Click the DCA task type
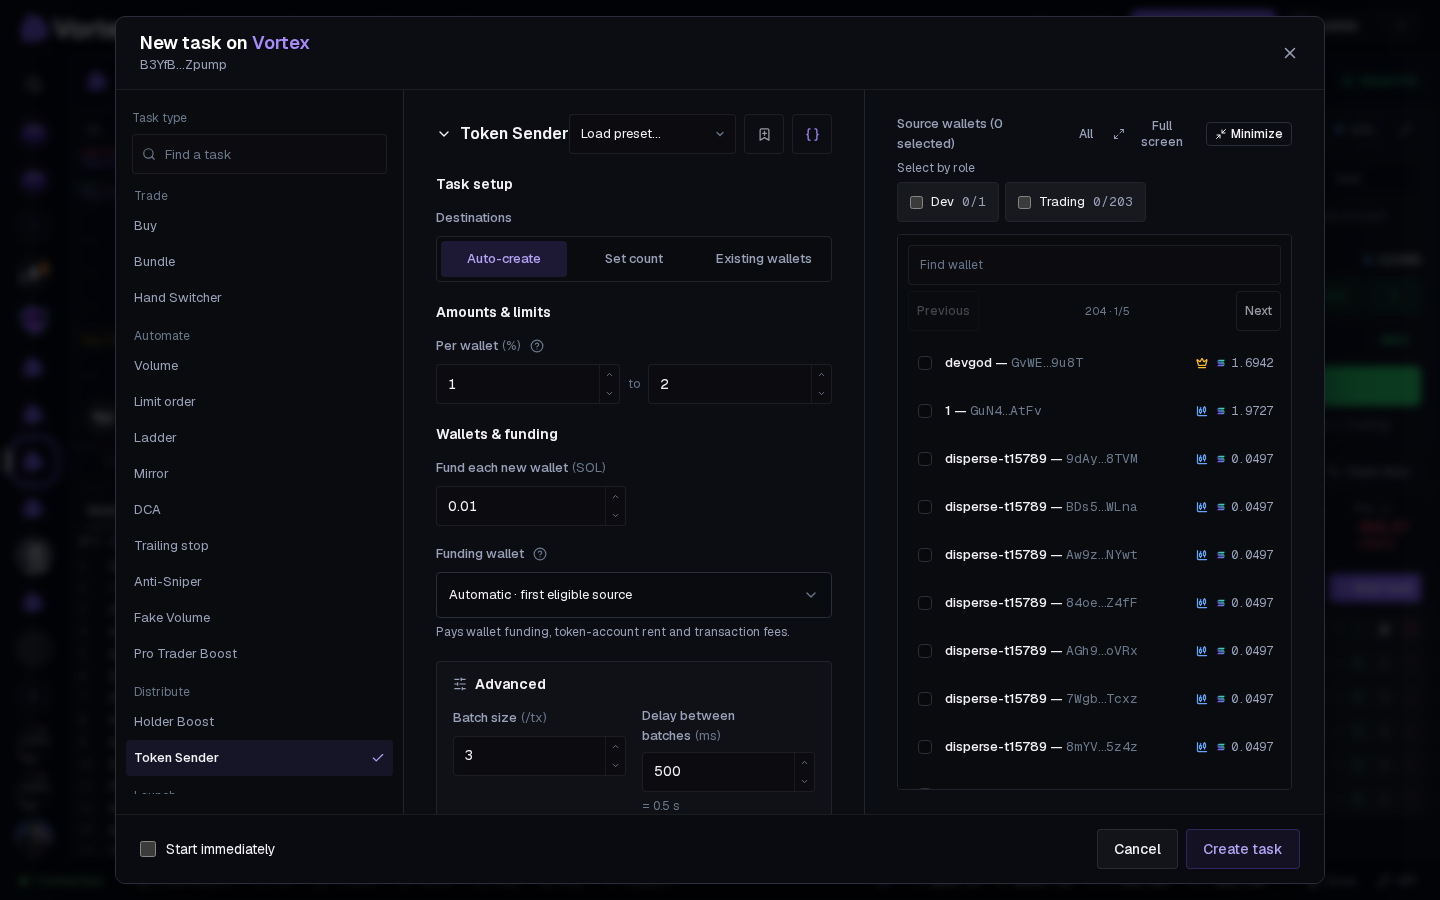The height and width of the screenshot is (900, 1440). [259, 510]
